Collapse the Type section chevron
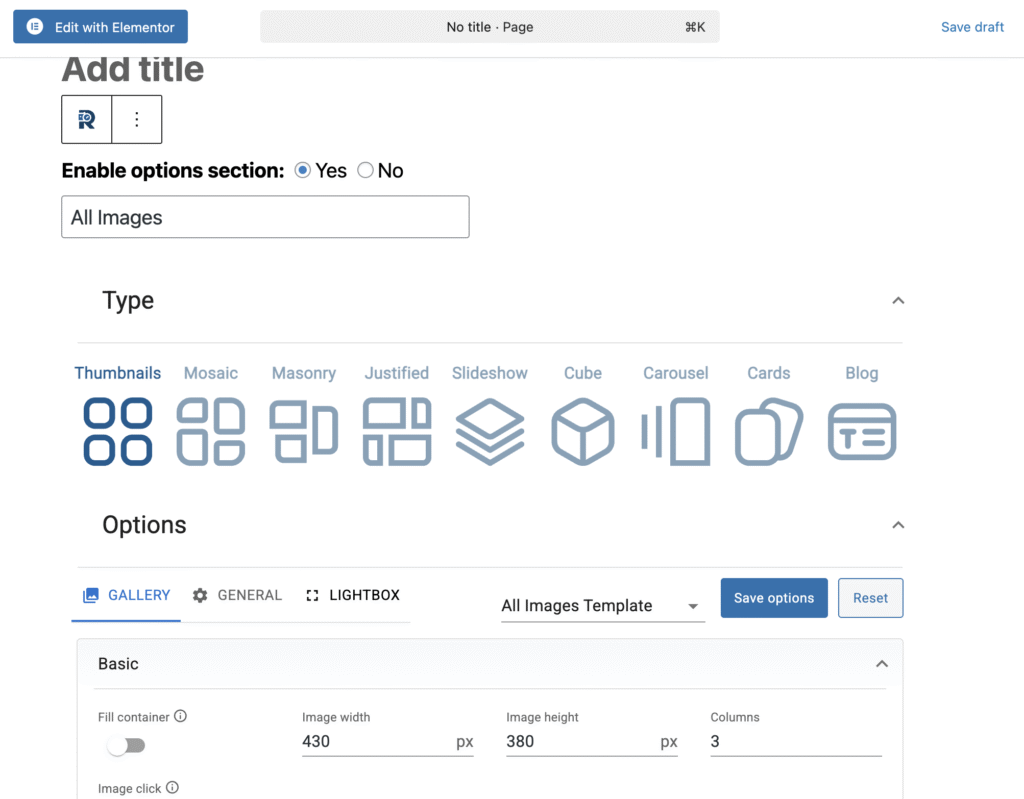 click(x=898, y=300)
